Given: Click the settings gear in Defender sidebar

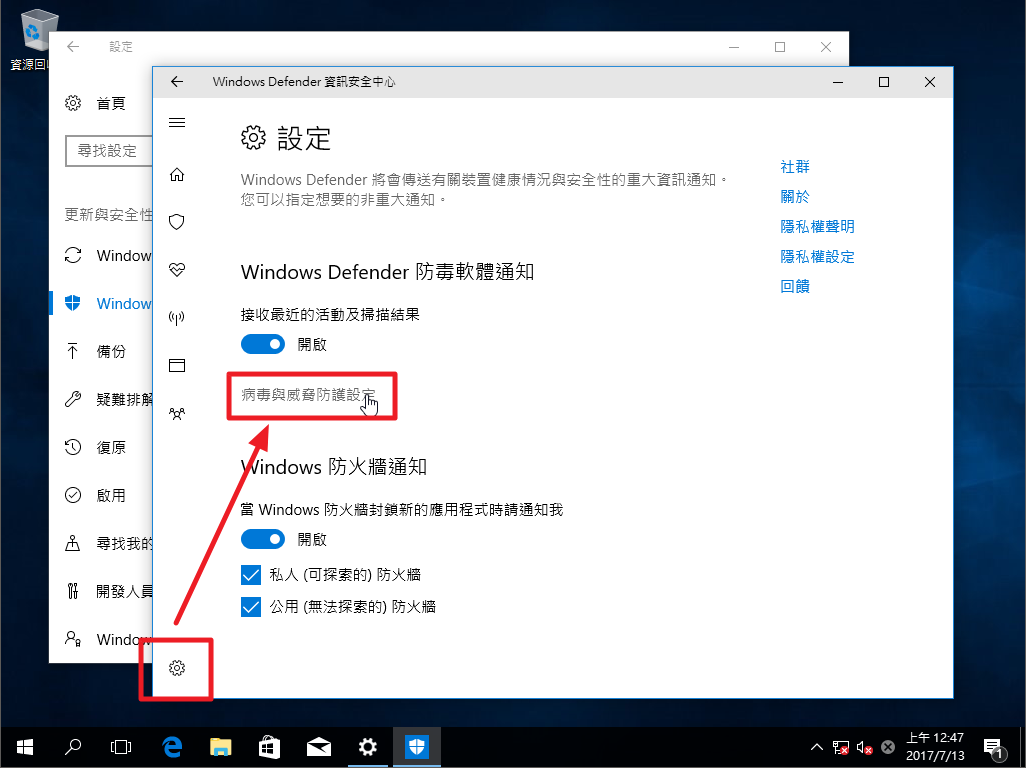Looking at the screenshot, I should pos(177,667).
